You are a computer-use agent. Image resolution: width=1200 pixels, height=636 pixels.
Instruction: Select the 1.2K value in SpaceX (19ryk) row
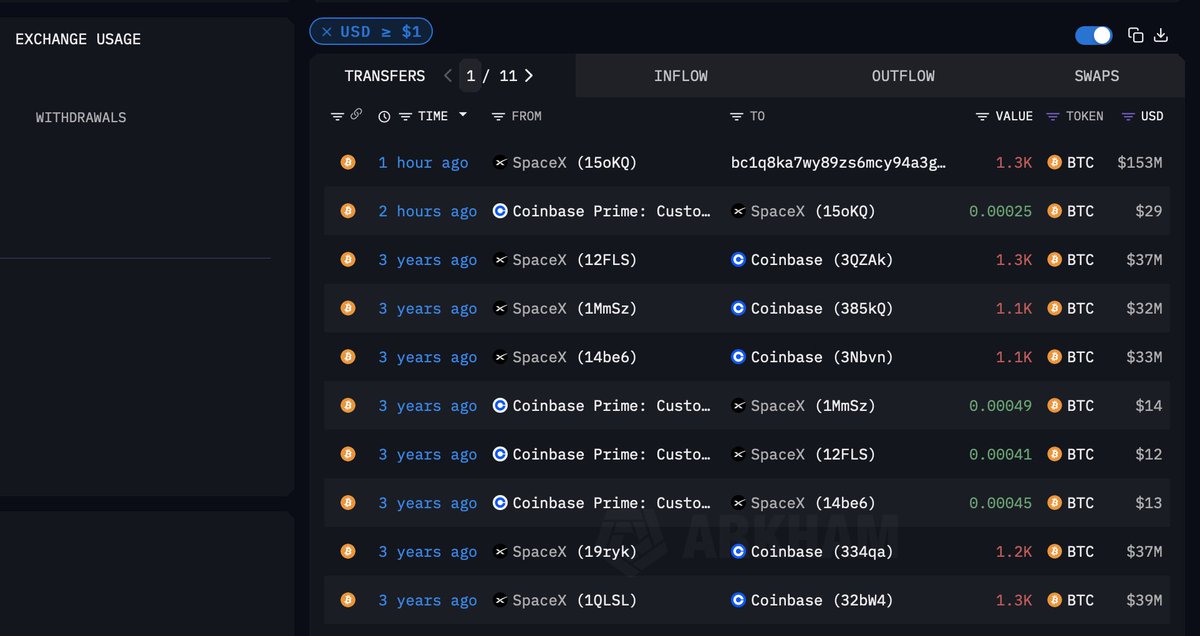click(x=1014, y=552)
